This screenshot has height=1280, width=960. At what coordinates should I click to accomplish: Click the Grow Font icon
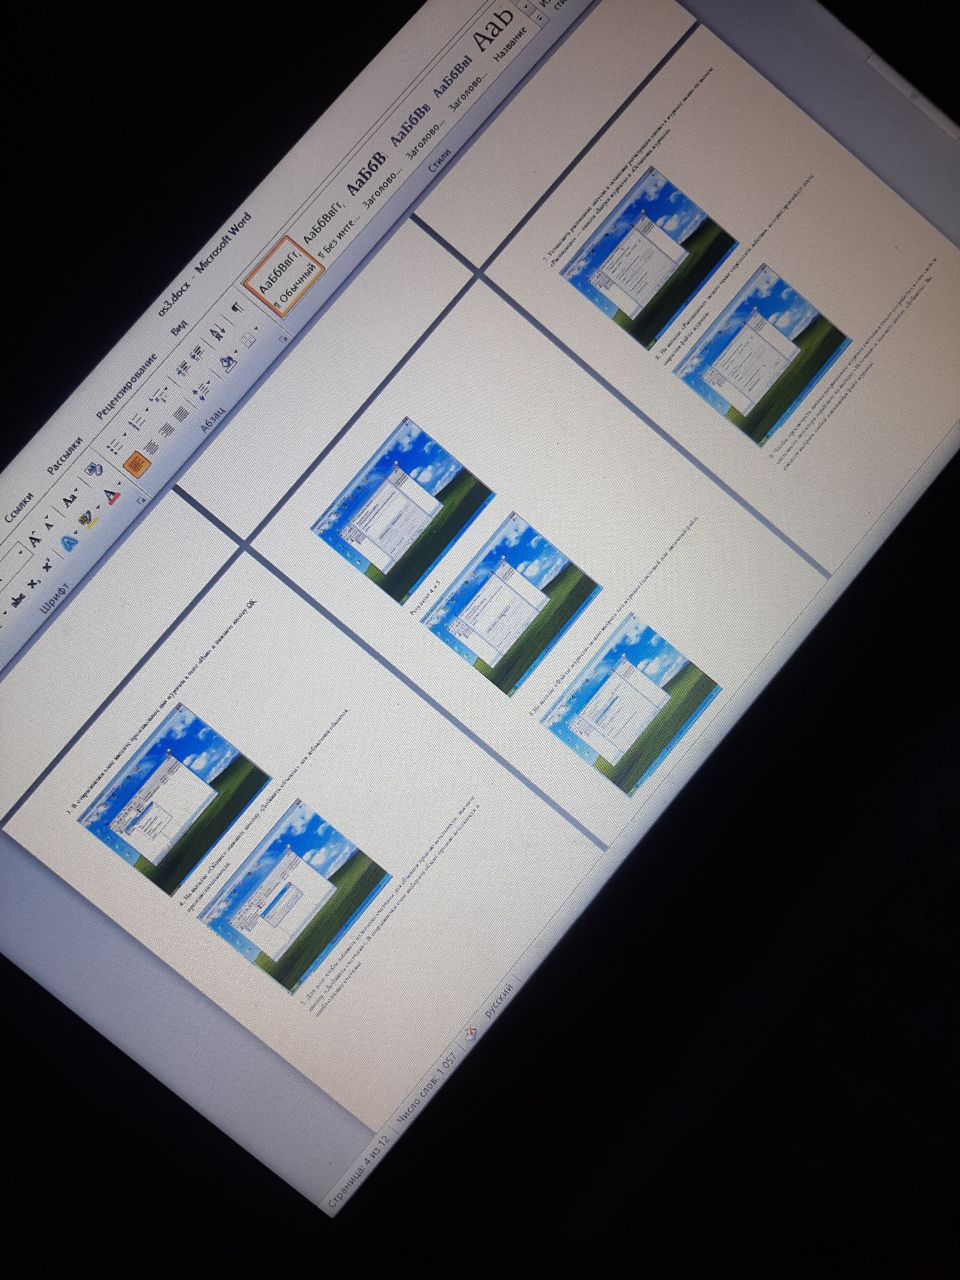point(34,539)
